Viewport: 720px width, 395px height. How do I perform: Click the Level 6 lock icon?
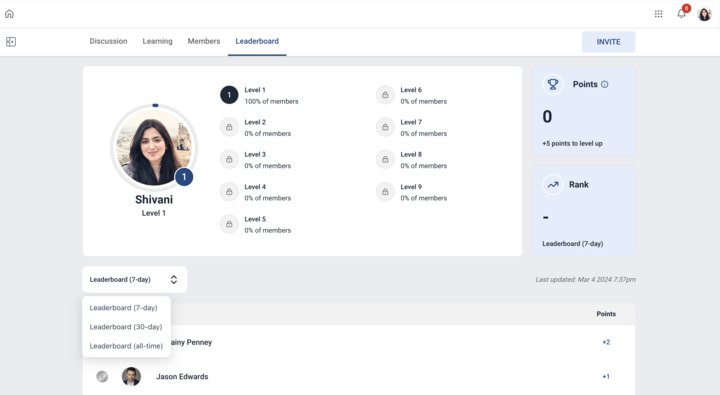[x=385, y=95]
